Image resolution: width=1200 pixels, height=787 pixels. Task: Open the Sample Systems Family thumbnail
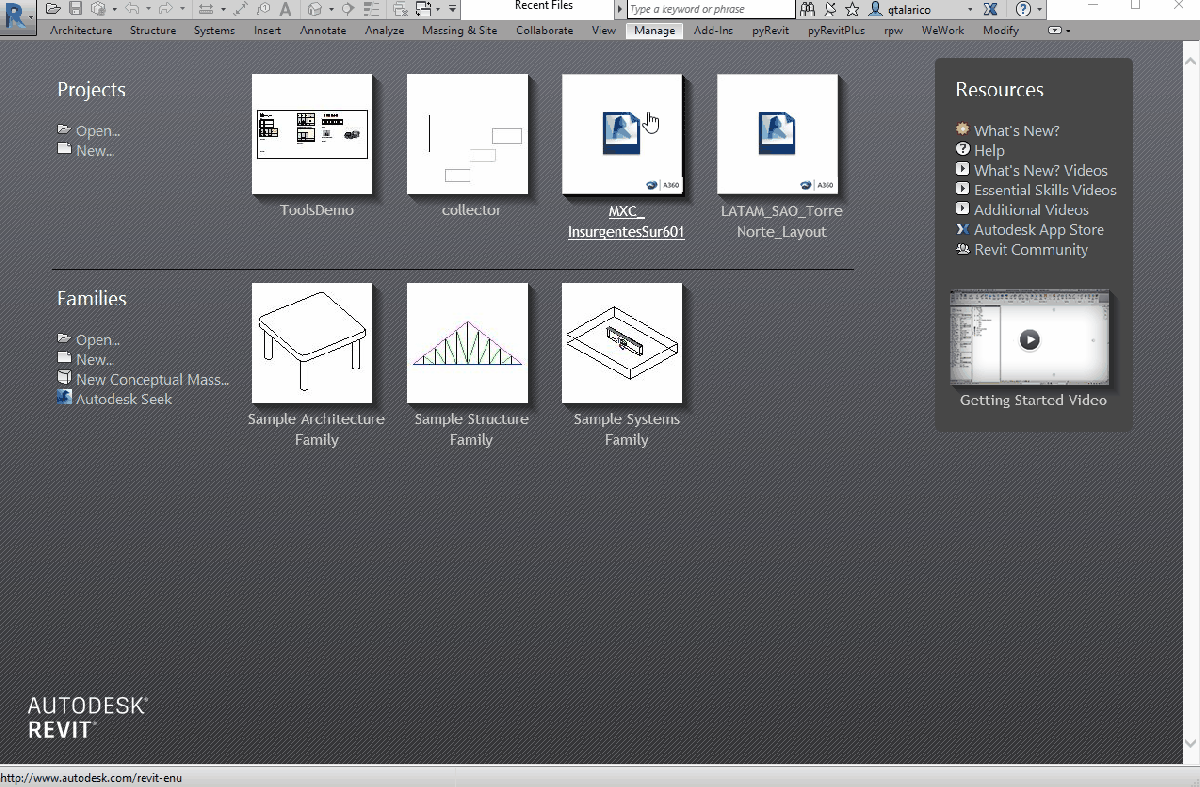tap(622, 343)
